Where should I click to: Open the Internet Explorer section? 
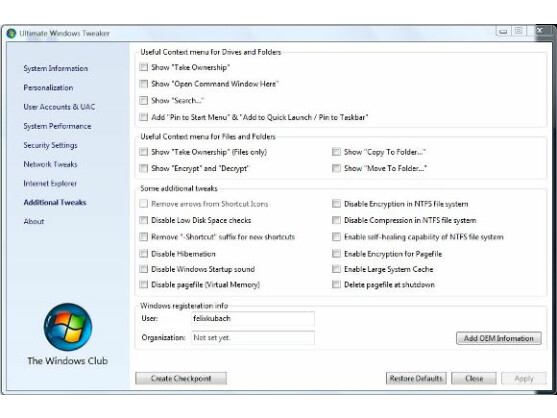tap(50, 183)
